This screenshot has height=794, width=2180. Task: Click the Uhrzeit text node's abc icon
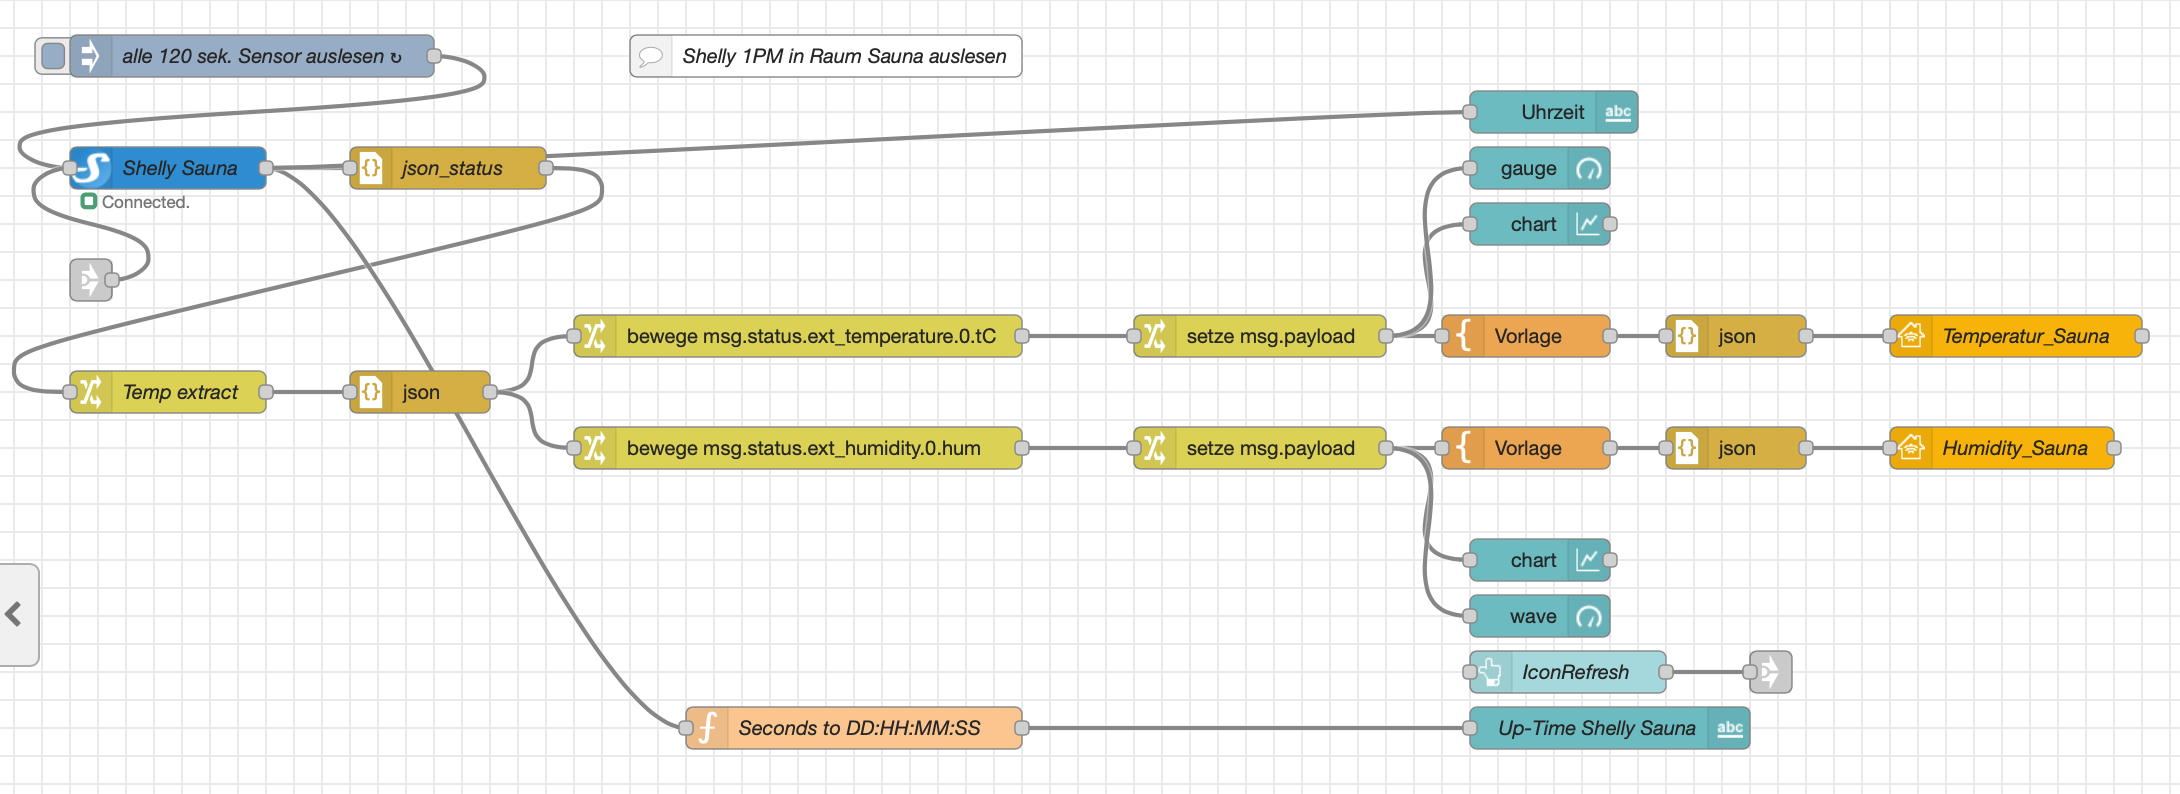(x=1617, y=113)
